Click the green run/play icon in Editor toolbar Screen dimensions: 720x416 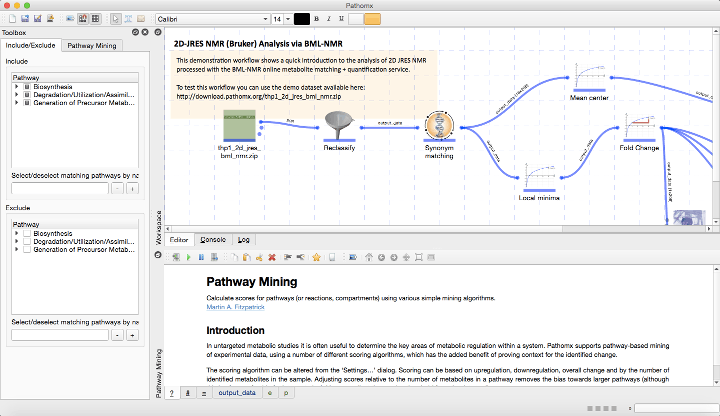coord(188,257)
